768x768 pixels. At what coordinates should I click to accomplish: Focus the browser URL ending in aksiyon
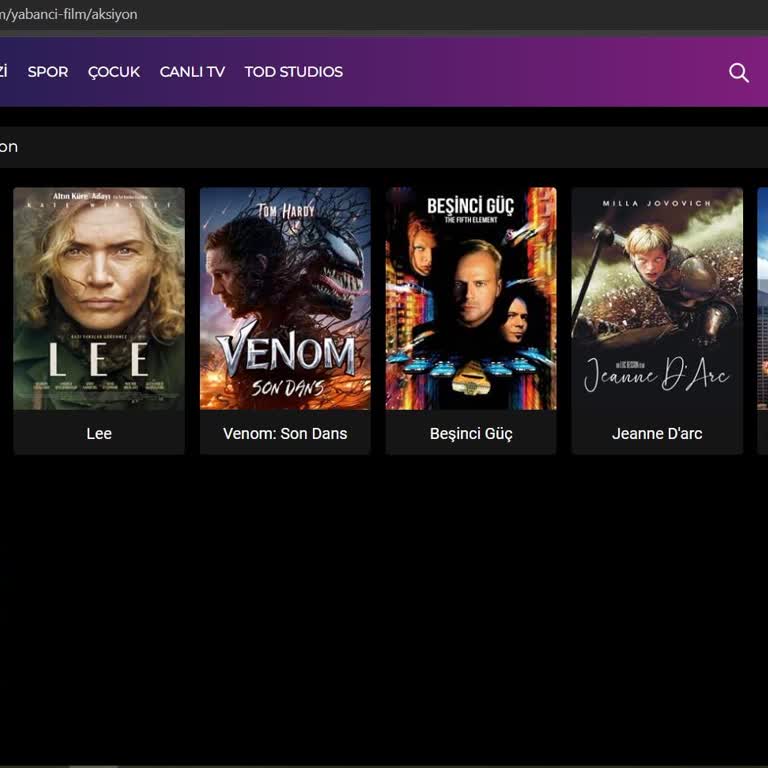69,14
